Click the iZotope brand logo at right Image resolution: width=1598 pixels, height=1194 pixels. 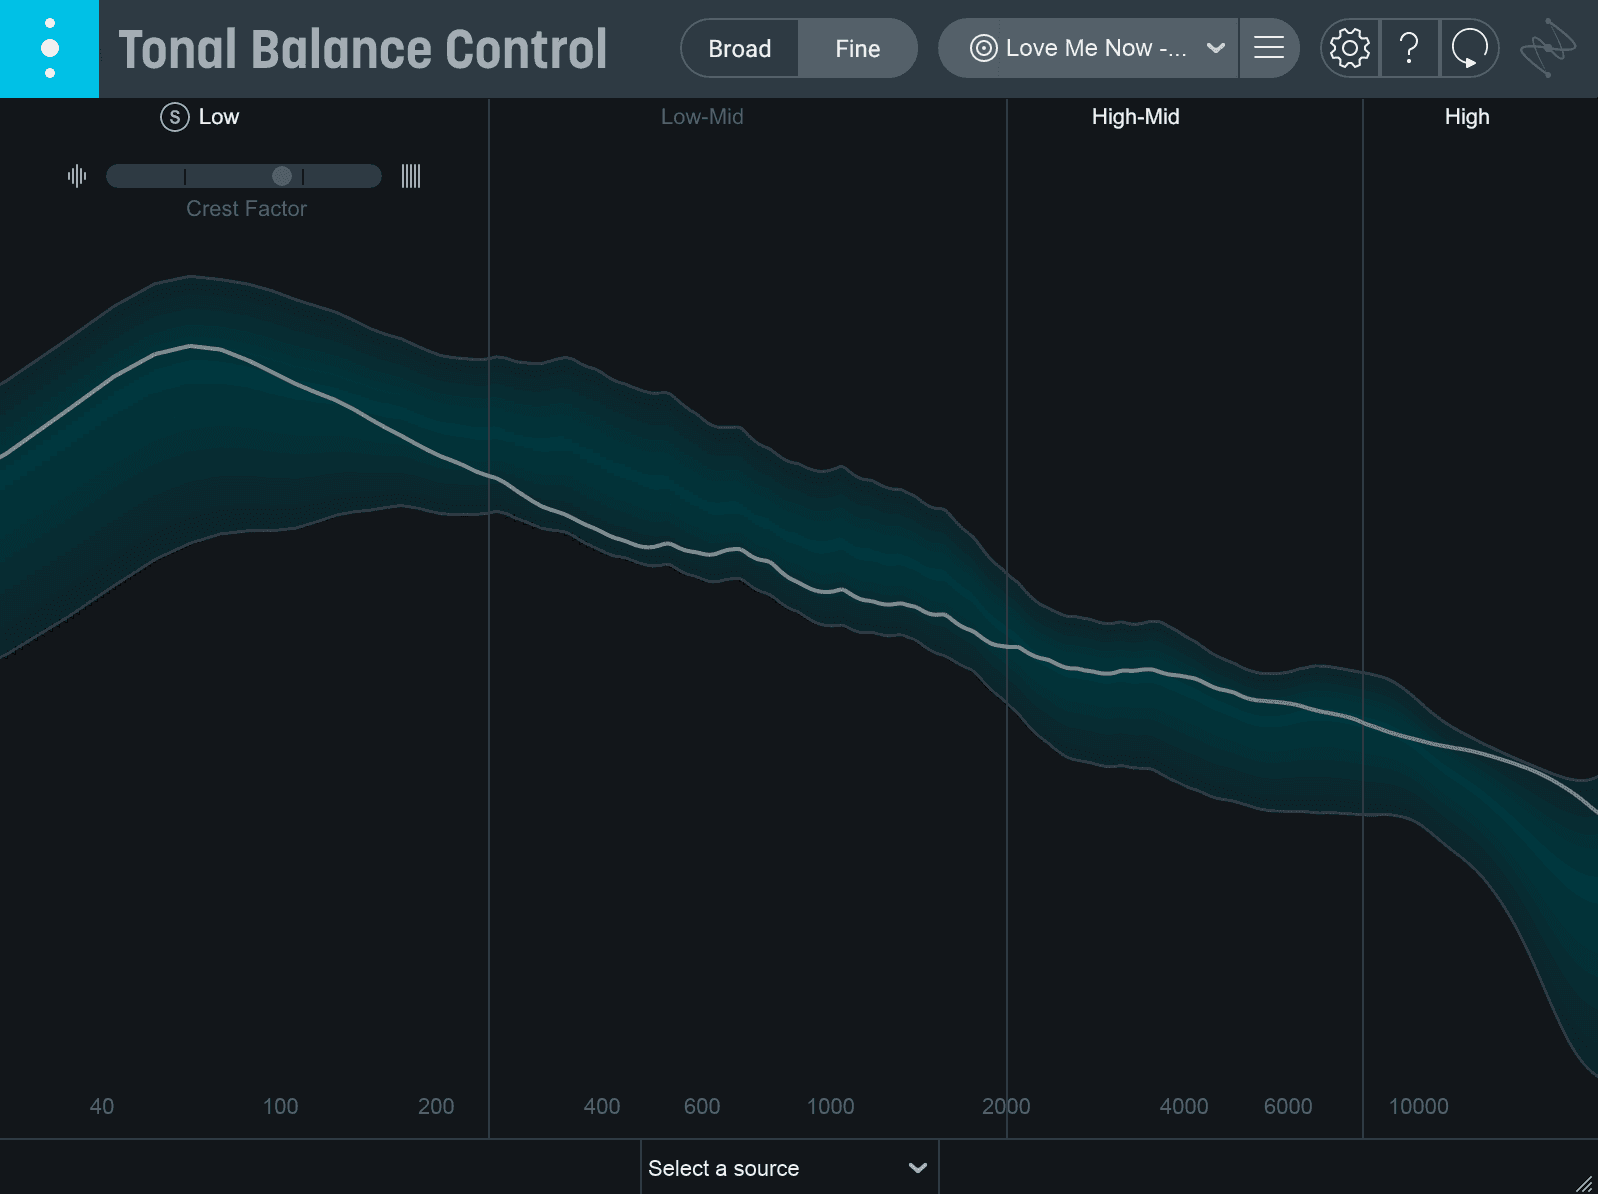tap(1548, 48)
